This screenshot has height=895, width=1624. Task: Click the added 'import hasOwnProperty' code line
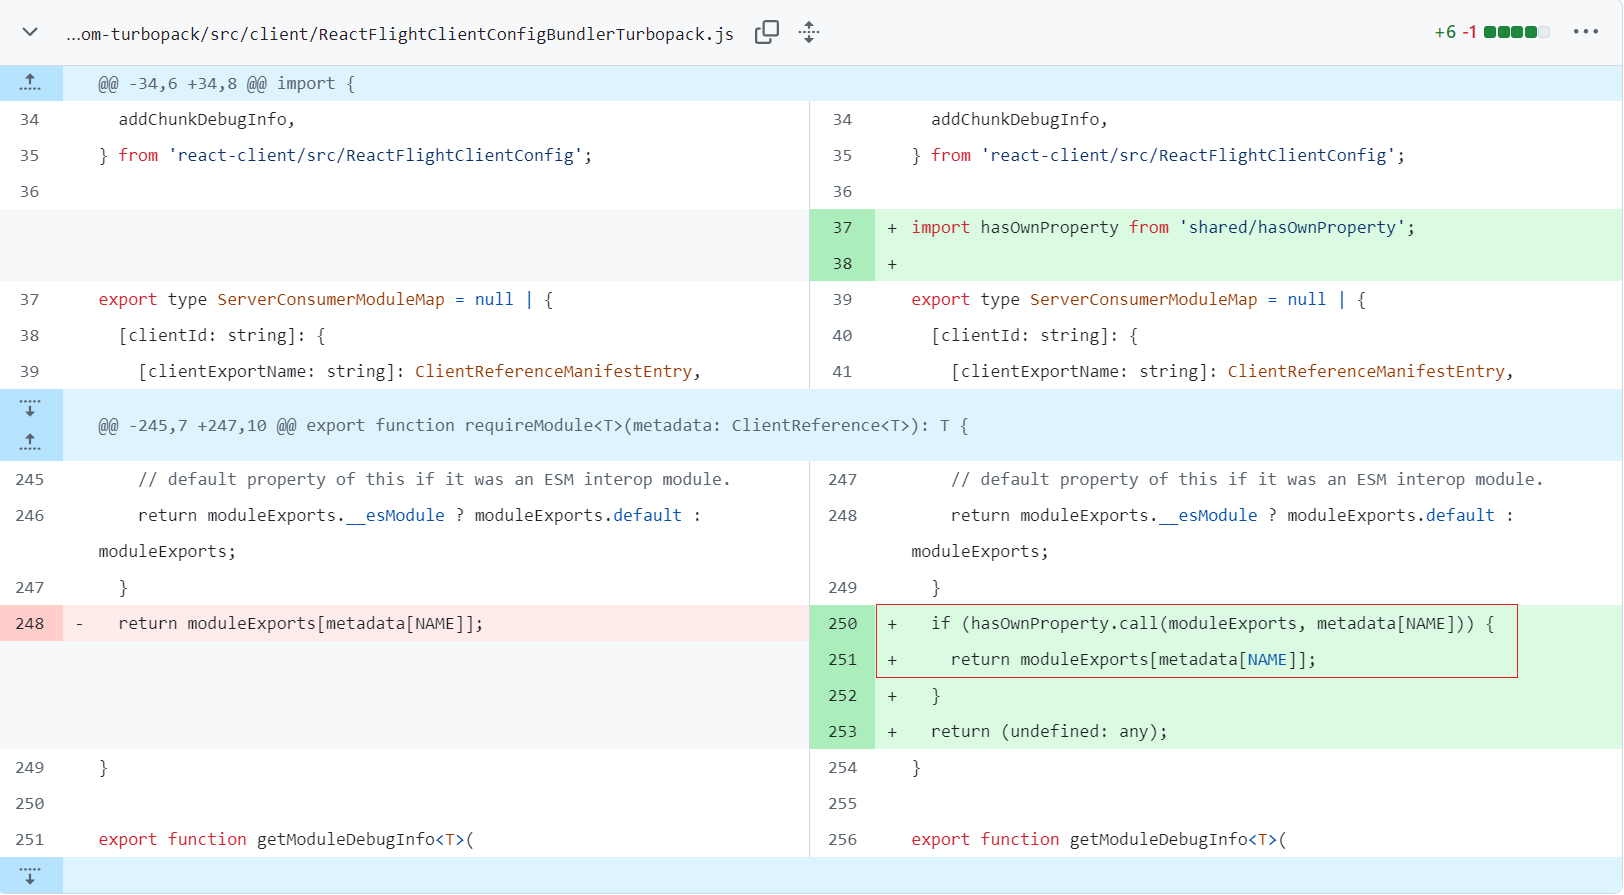[x=1162, y=228]
